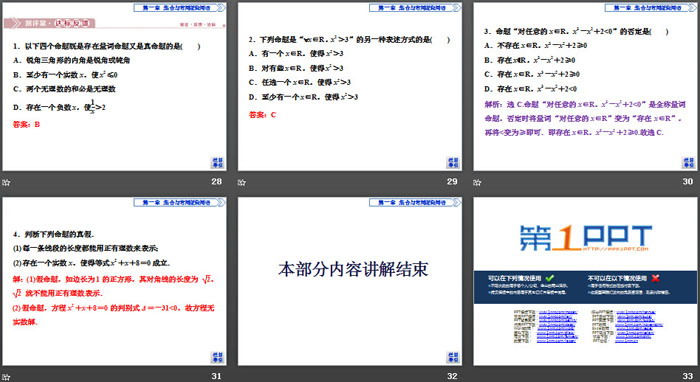Click option D with fraction on slide 28
Image resolution: width=700 pixels, height=382 pixels.
(x=59, y=107)
